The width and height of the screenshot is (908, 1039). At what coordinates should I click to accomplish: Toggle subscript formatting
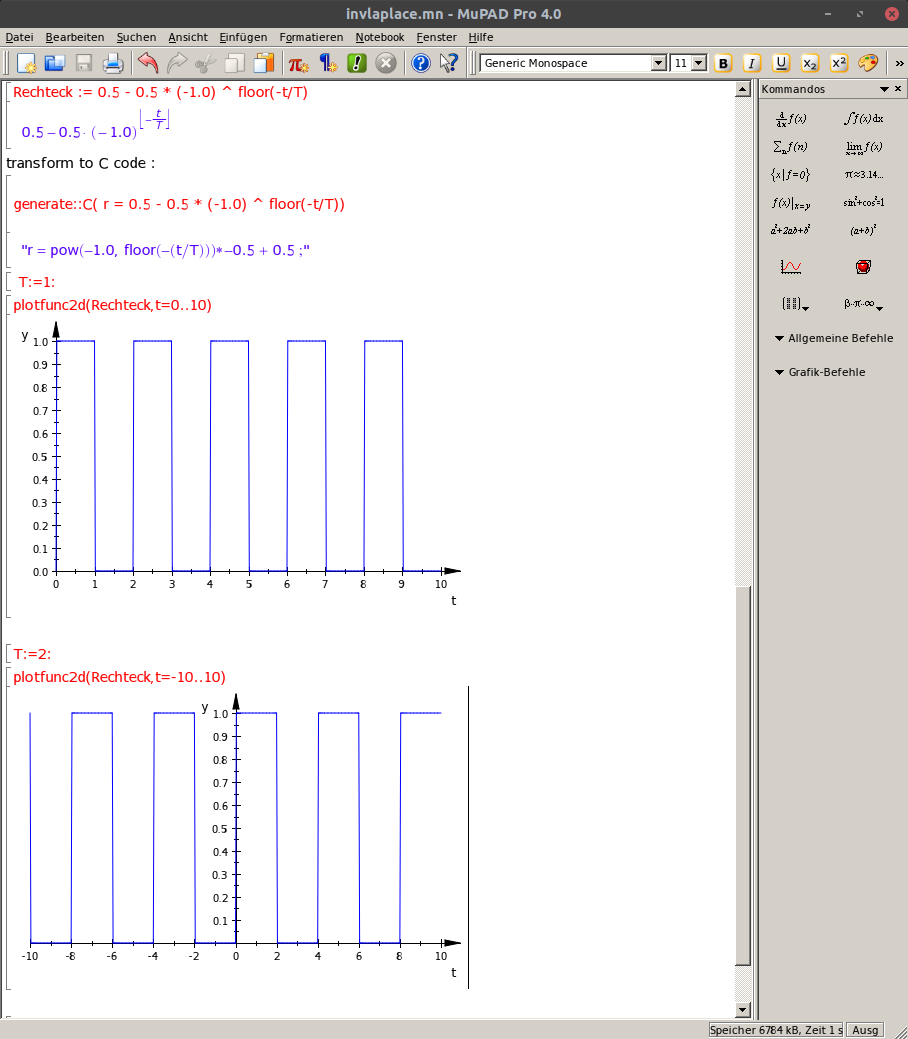[809, 63]
